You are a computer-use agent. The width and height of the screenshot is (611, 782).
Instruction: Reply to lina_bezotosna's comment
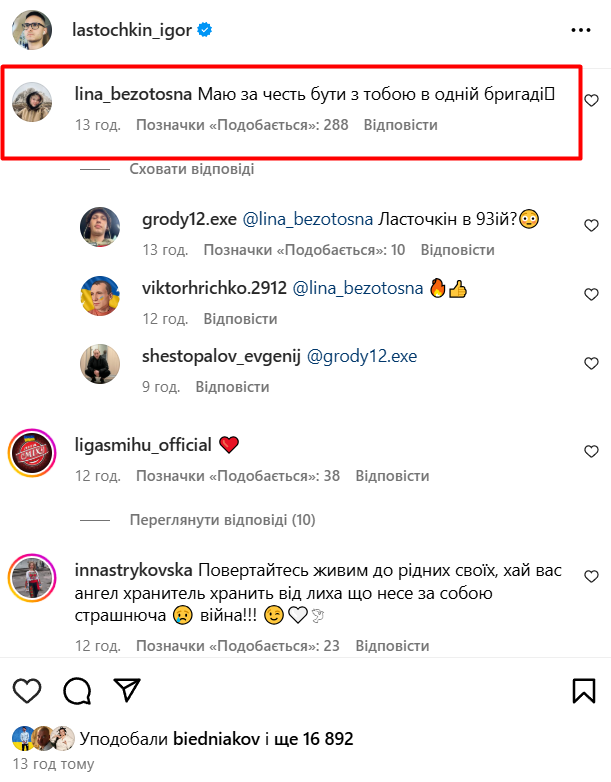400,125
